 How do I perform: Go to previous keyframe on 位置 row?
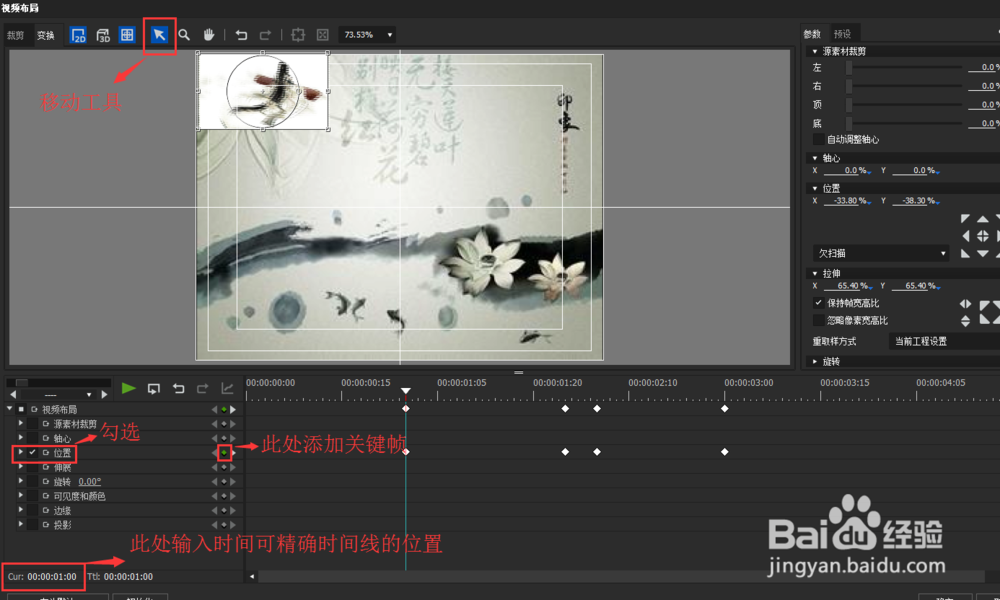[x=214, y=453]
